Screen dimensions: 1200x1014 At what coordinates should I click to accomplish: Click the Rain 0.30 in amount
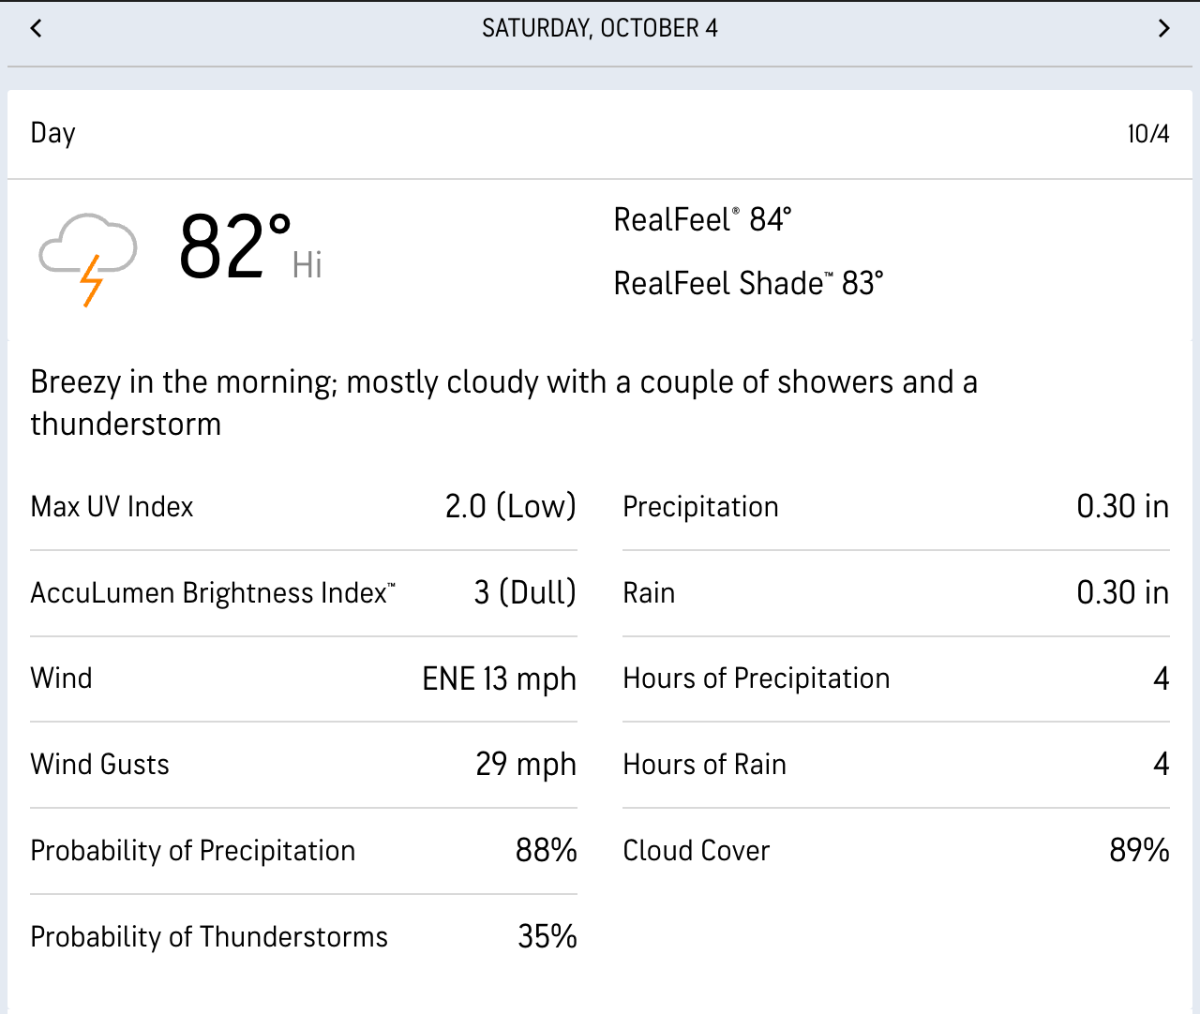tap(1122, 593)
